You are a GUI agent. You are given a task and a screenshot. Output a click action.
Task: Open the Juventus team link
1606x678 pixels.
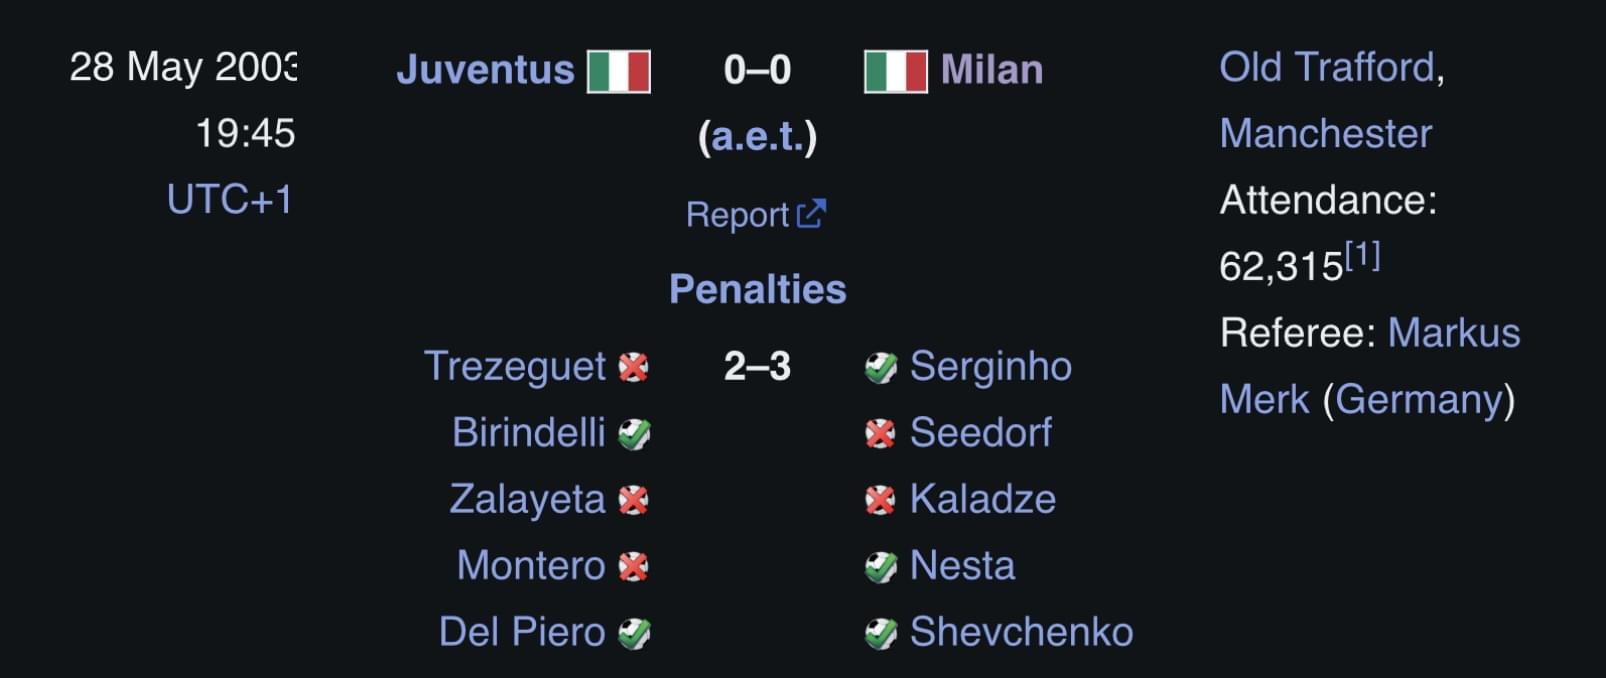tap(485, 69)
